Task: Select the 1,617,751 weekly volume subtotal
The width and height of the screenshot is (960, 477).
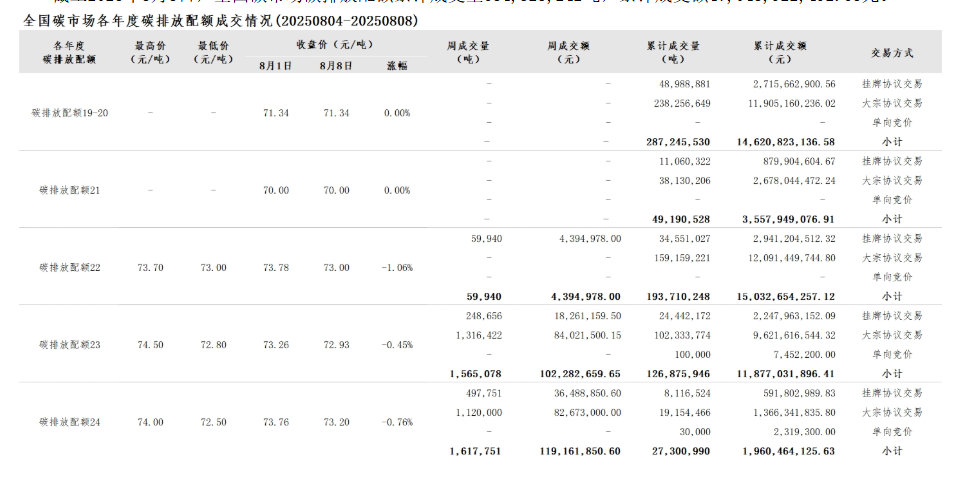Action: coord(476,451)
